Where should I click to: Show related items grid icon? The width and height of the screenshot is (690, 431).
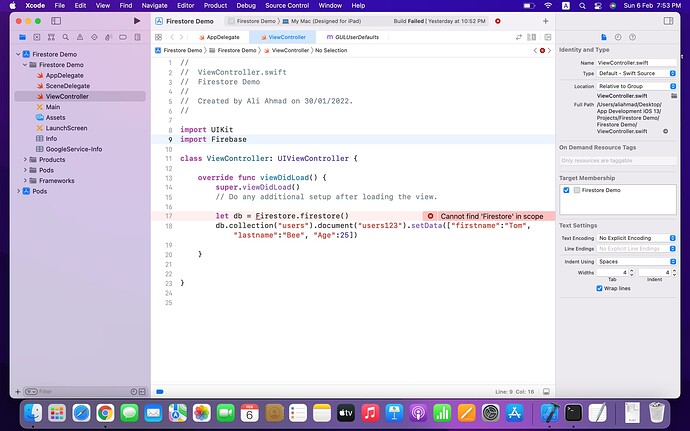click(158, 37)
